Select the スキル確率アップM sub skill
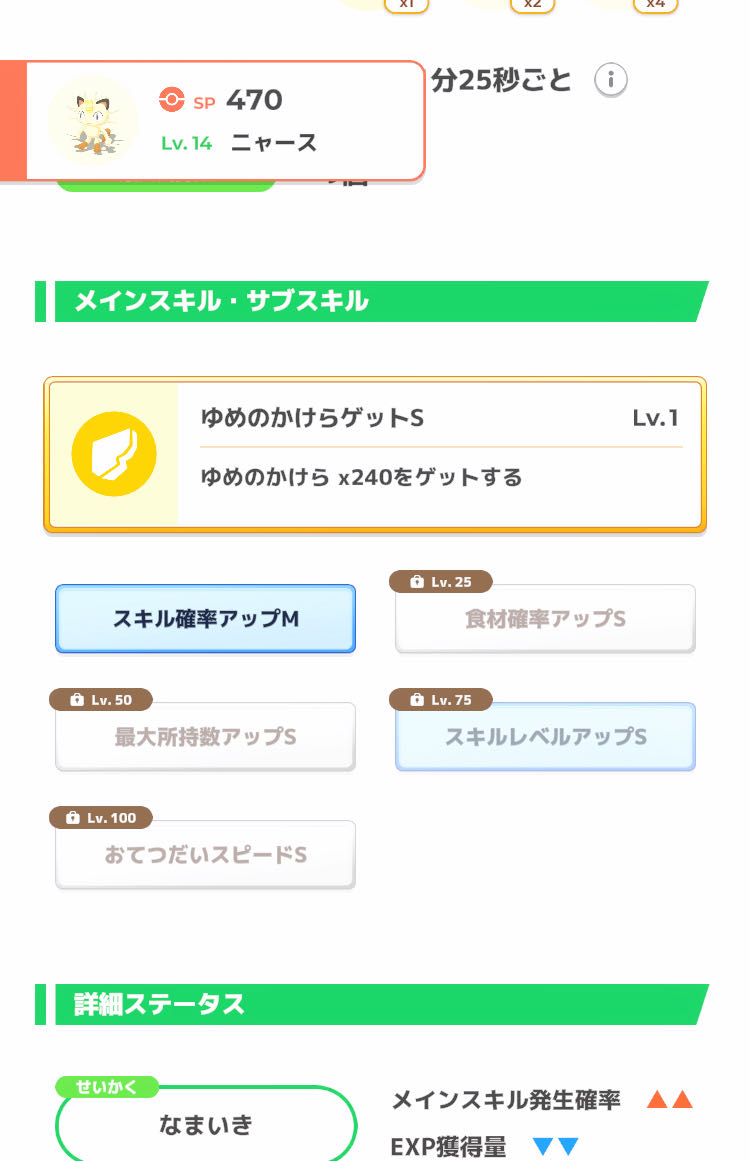The image size is (750, 1161). click(205, 618)
